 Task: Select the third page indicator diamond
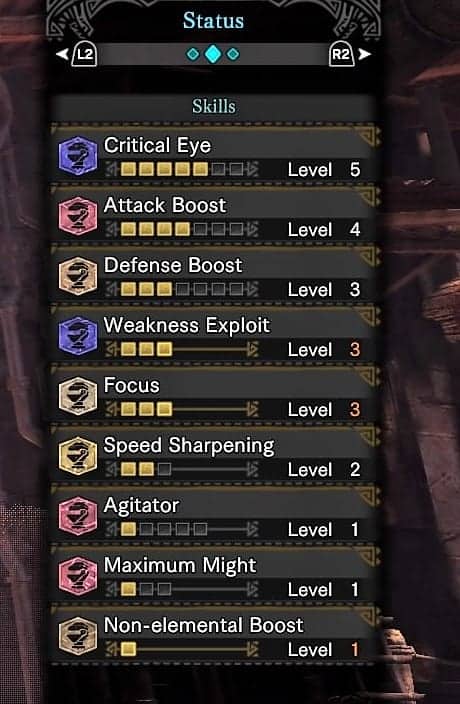pos(232,54)
